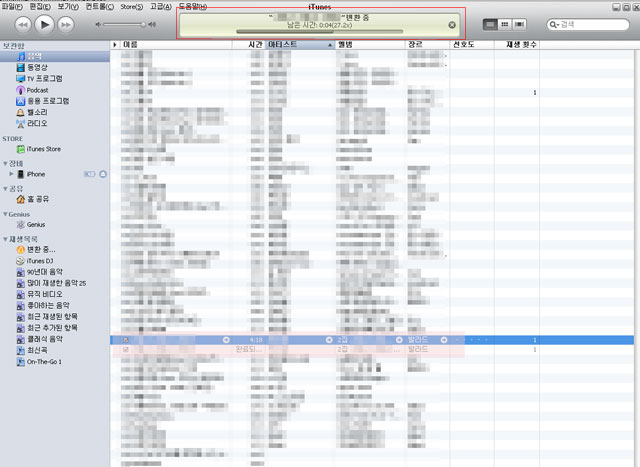Skip back to previous track
The image size is (640, 467).
pyautogui.click(x=23, y=25)
